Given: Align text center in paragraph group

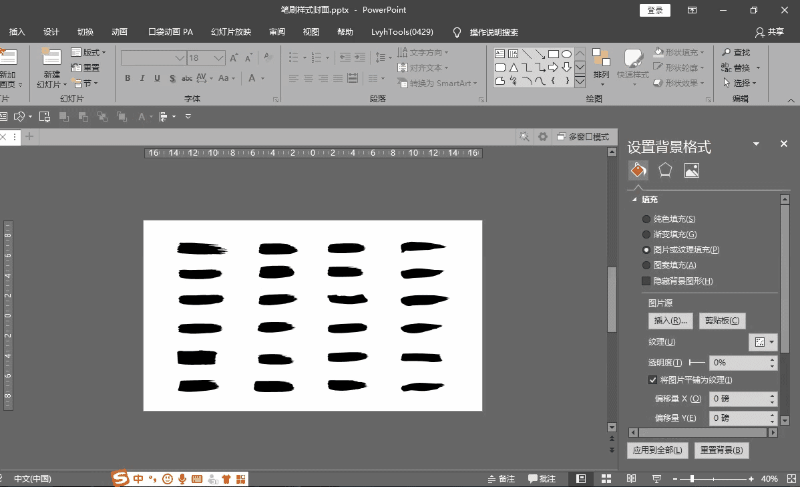Looking at the screenshot, I should 308,78.
